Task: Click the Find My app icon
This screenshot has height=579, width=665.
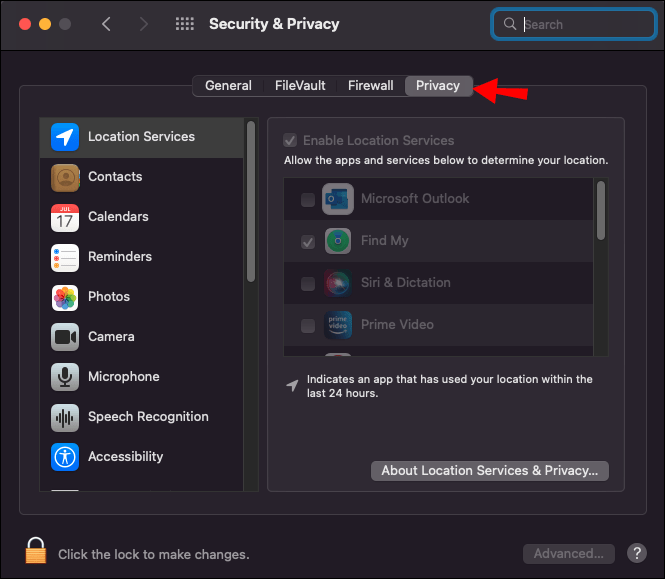Action: (338, 241)
